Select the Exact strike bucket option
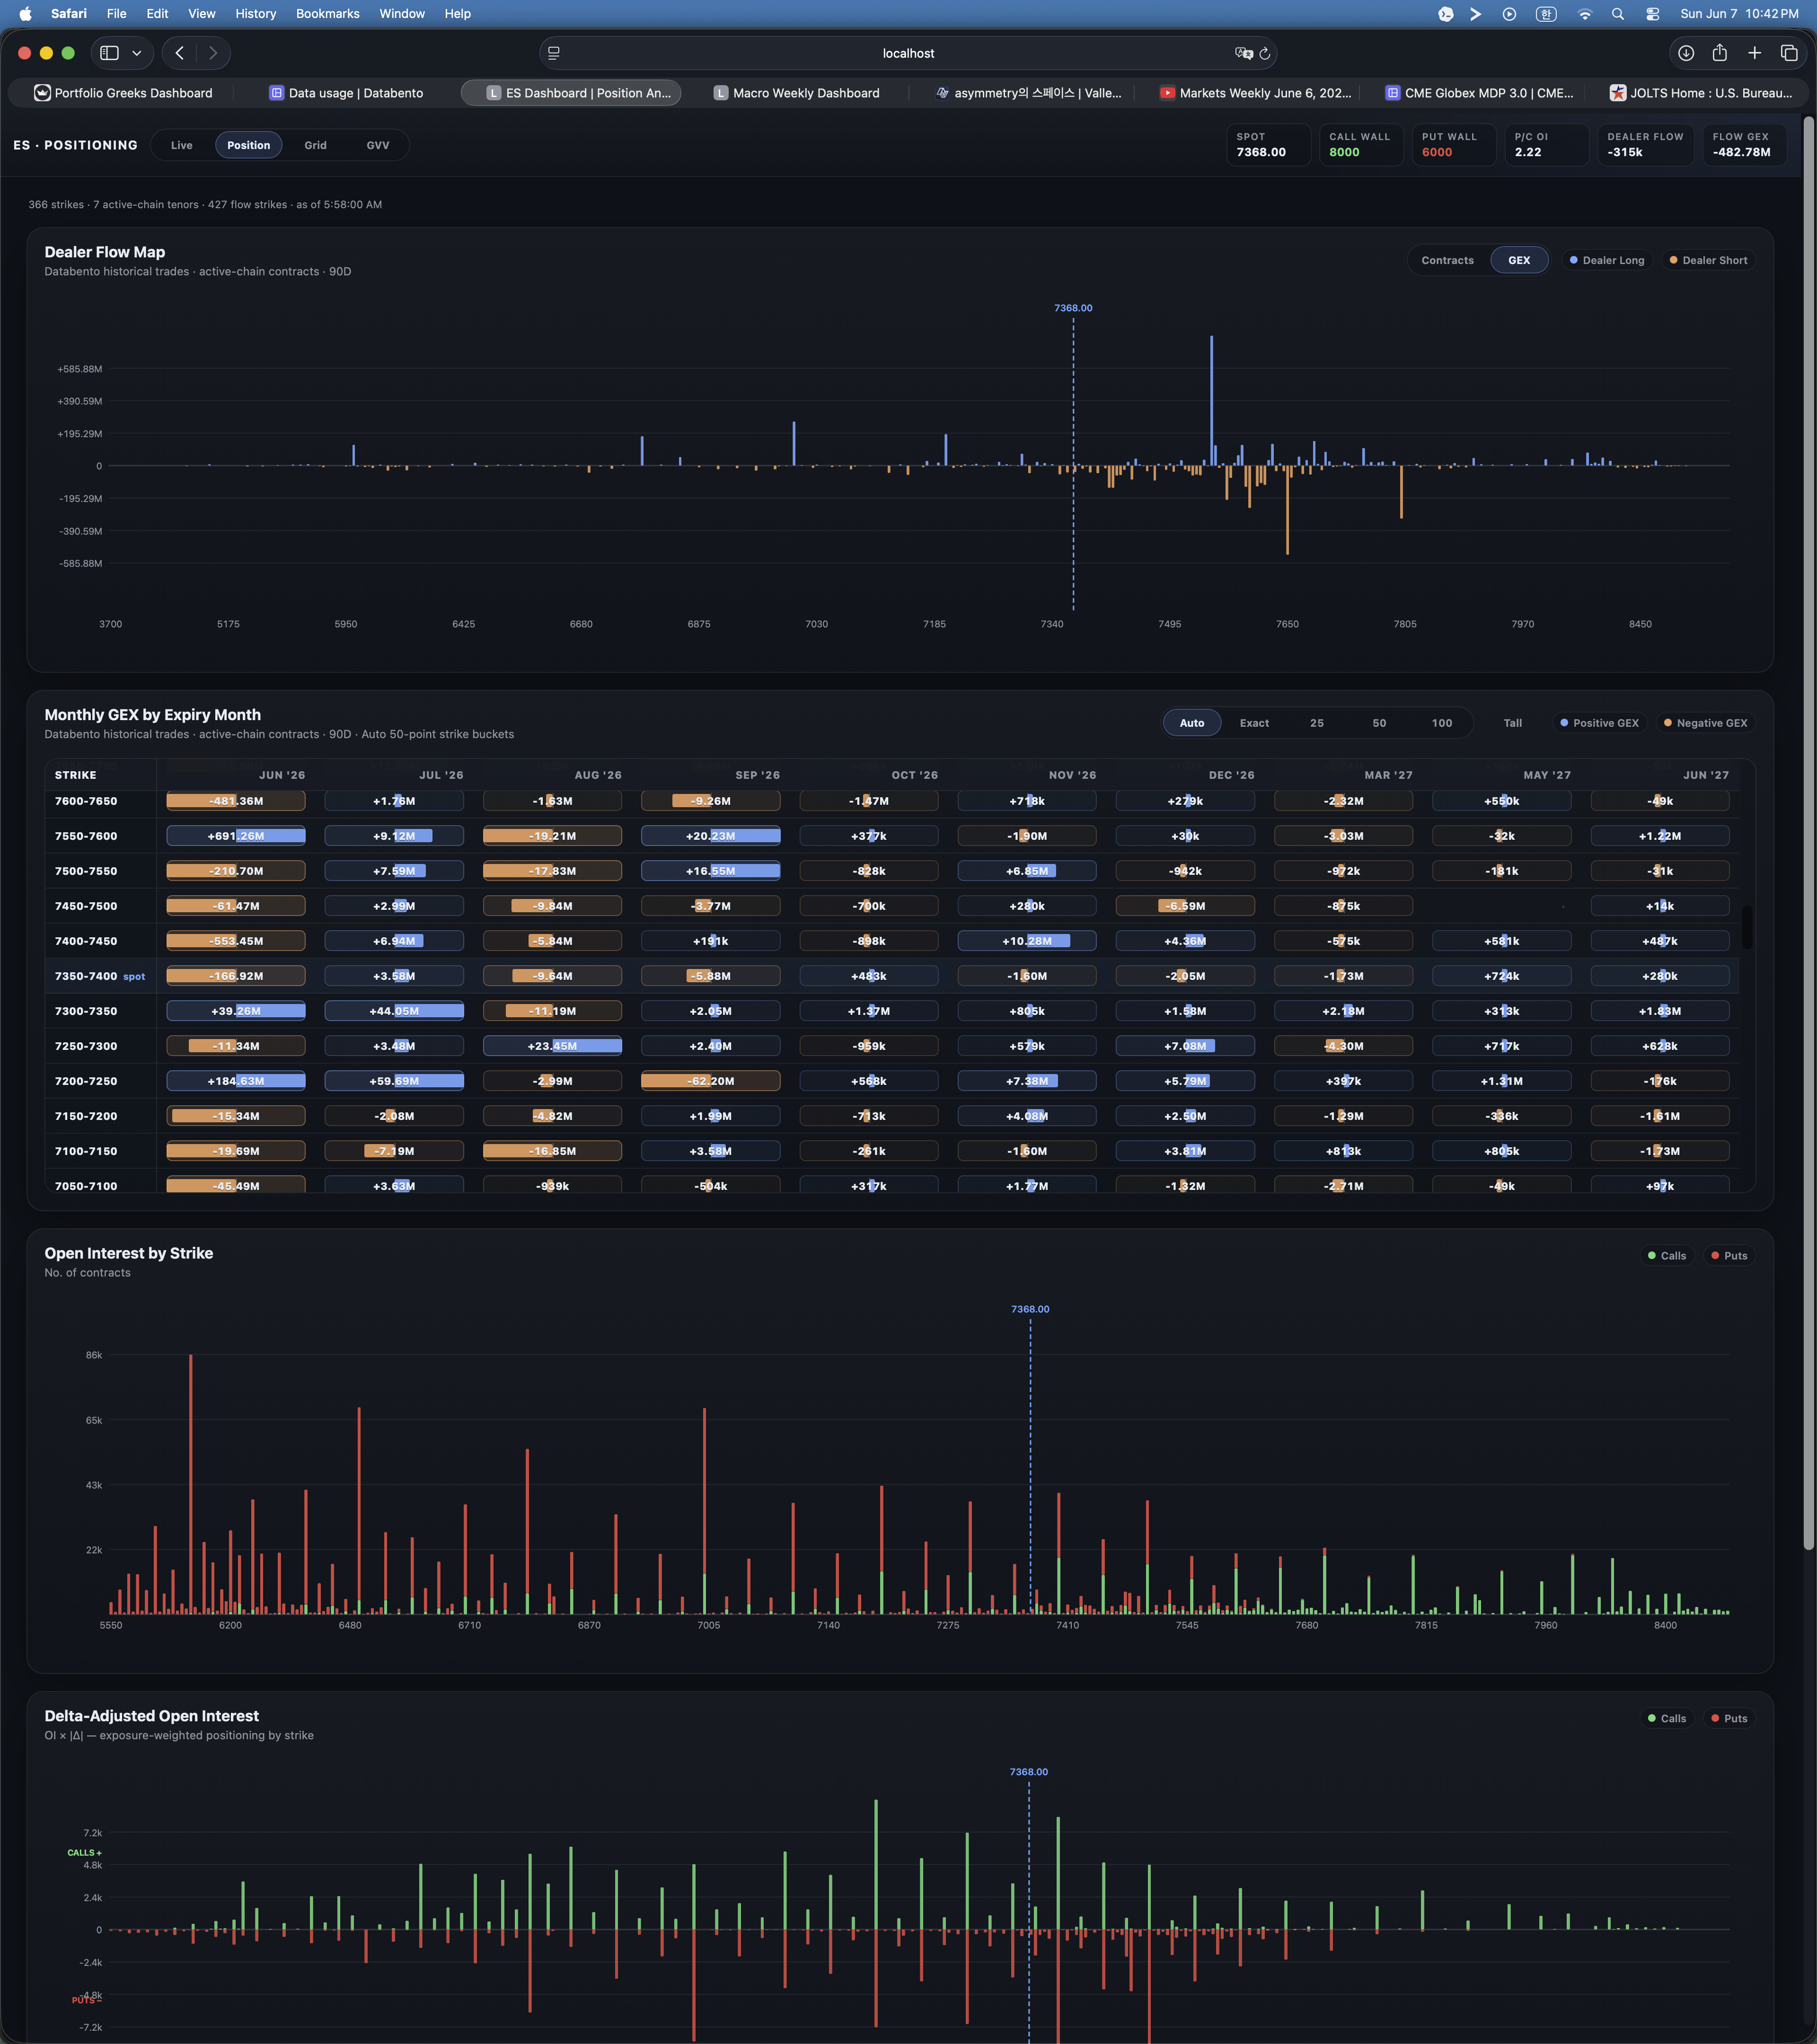This screenshot has width=1817, height=2044. (1254, 723)
